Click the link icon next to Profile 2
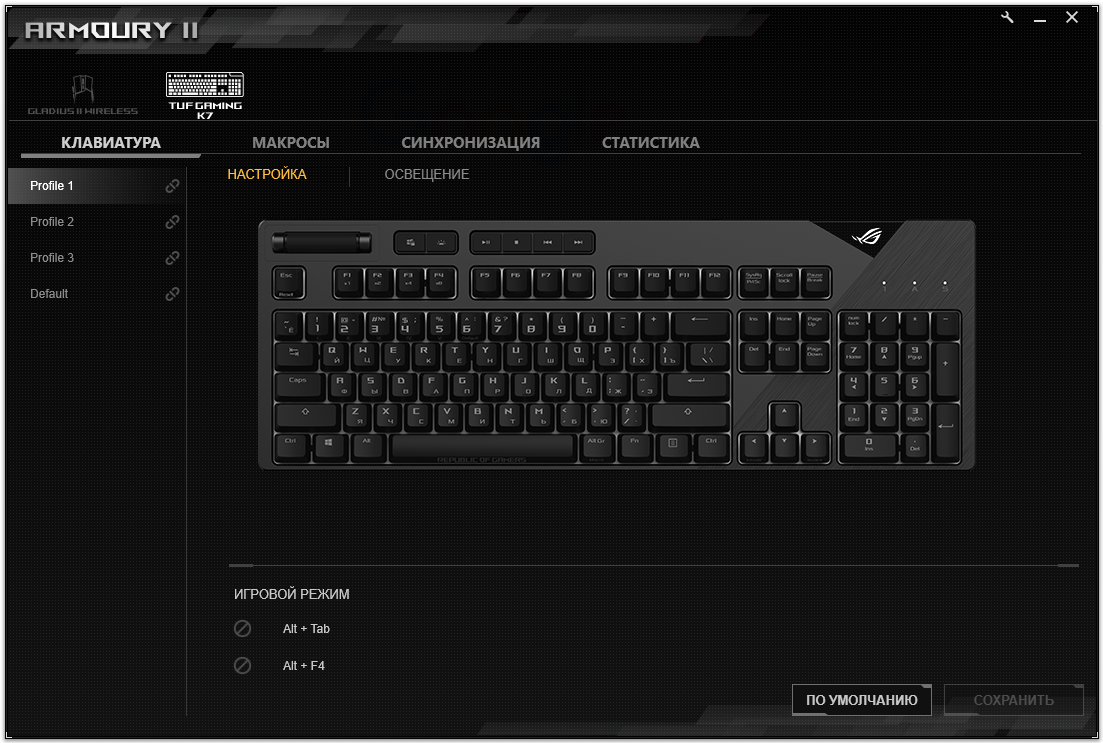This screenshot has height=743, width=1103. click(172, 222)
